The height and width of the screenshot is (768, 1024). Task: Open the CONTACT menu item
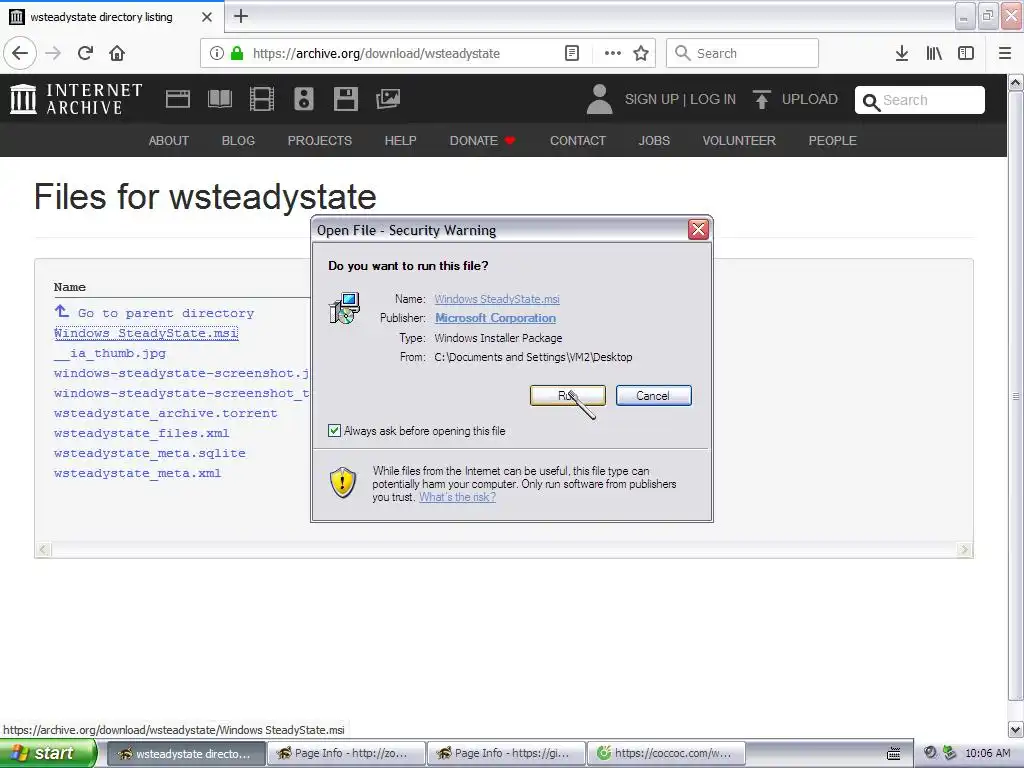click(x=578, y=140)
